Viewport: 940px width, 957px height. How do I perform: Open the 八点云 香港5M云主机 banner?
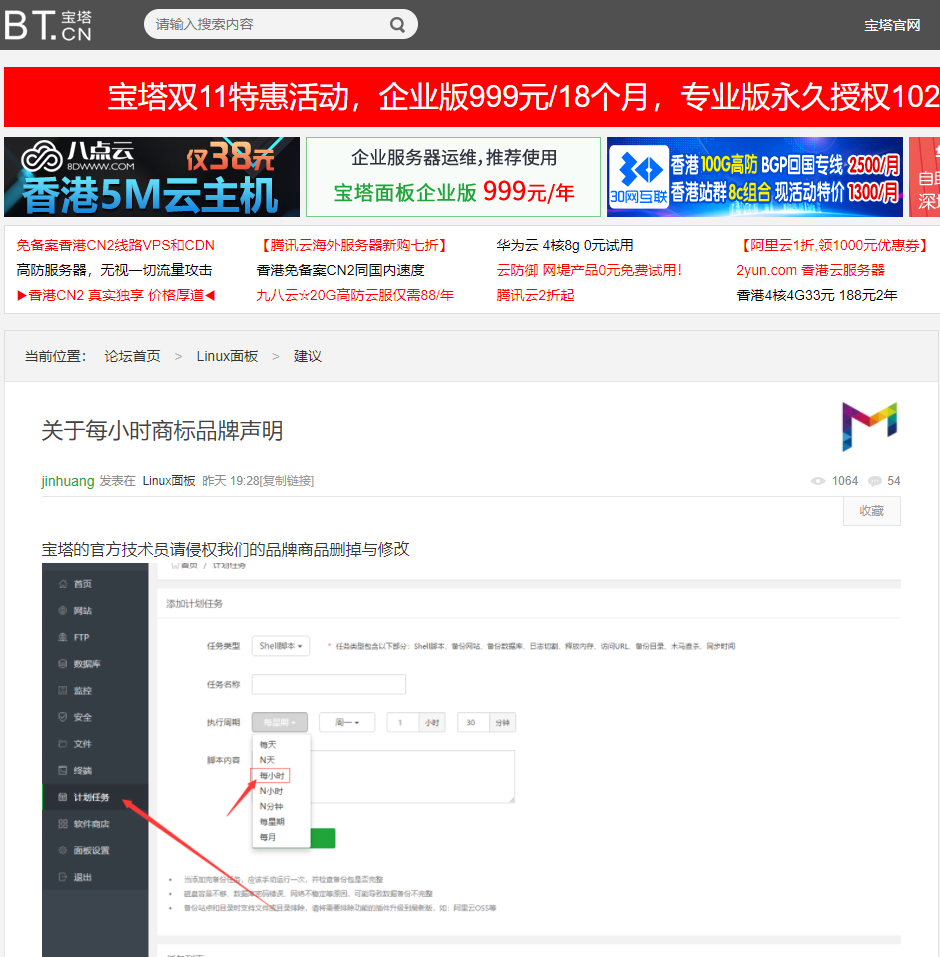(152, 177)
